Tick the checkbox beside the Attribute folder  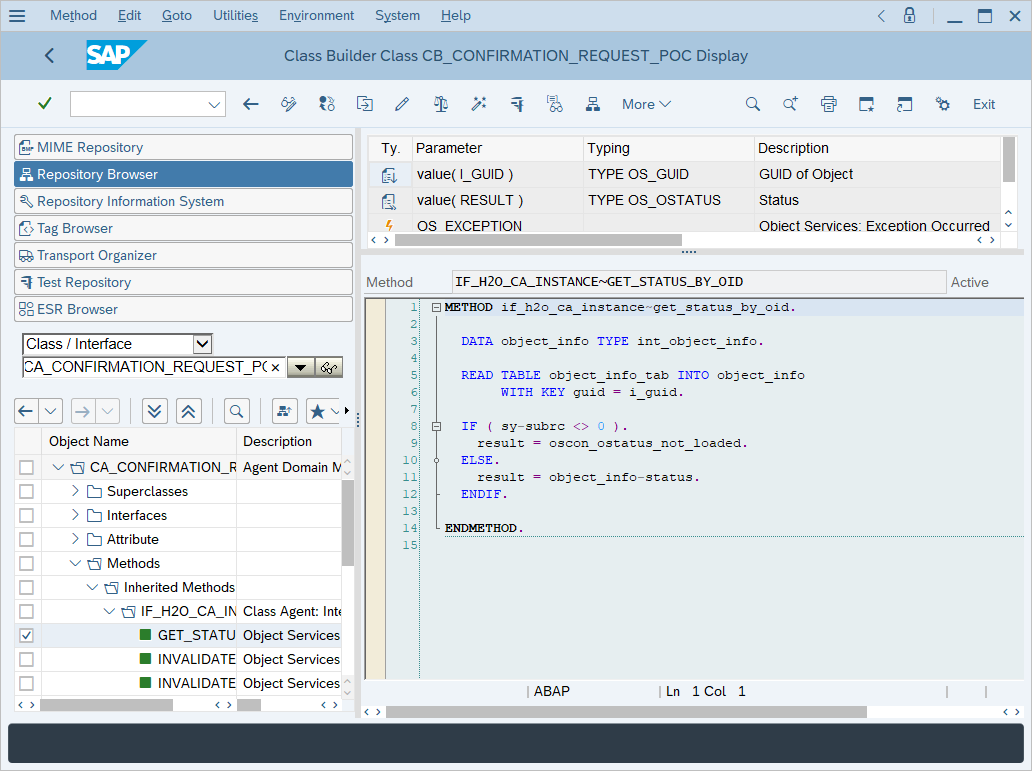click(26, 539)
